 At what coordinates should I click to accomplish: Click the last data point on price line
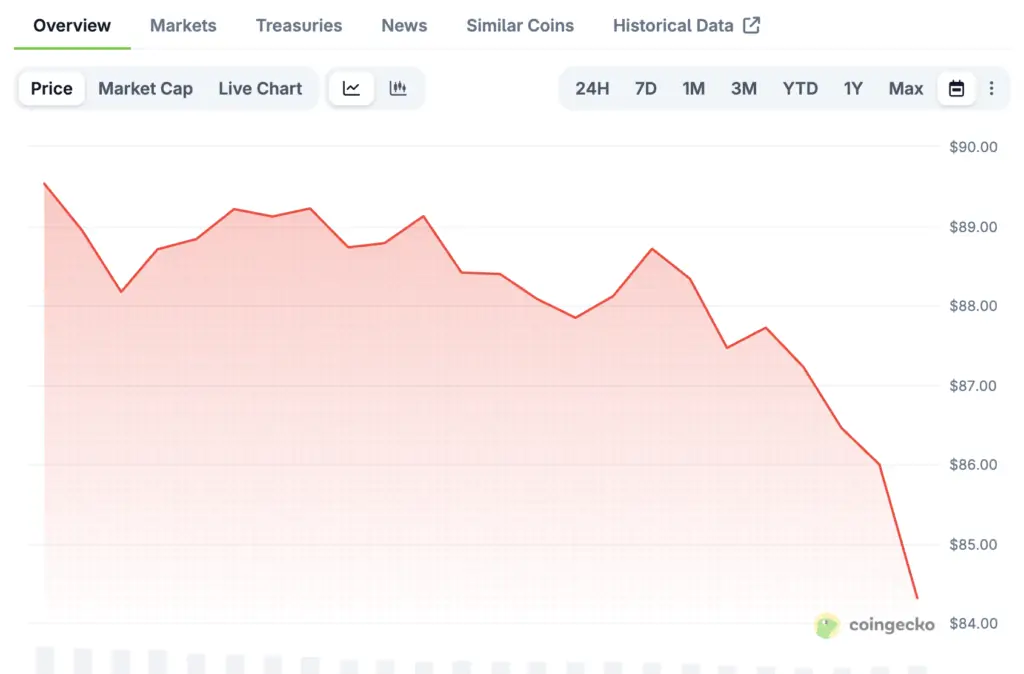[x=917, y=598]
